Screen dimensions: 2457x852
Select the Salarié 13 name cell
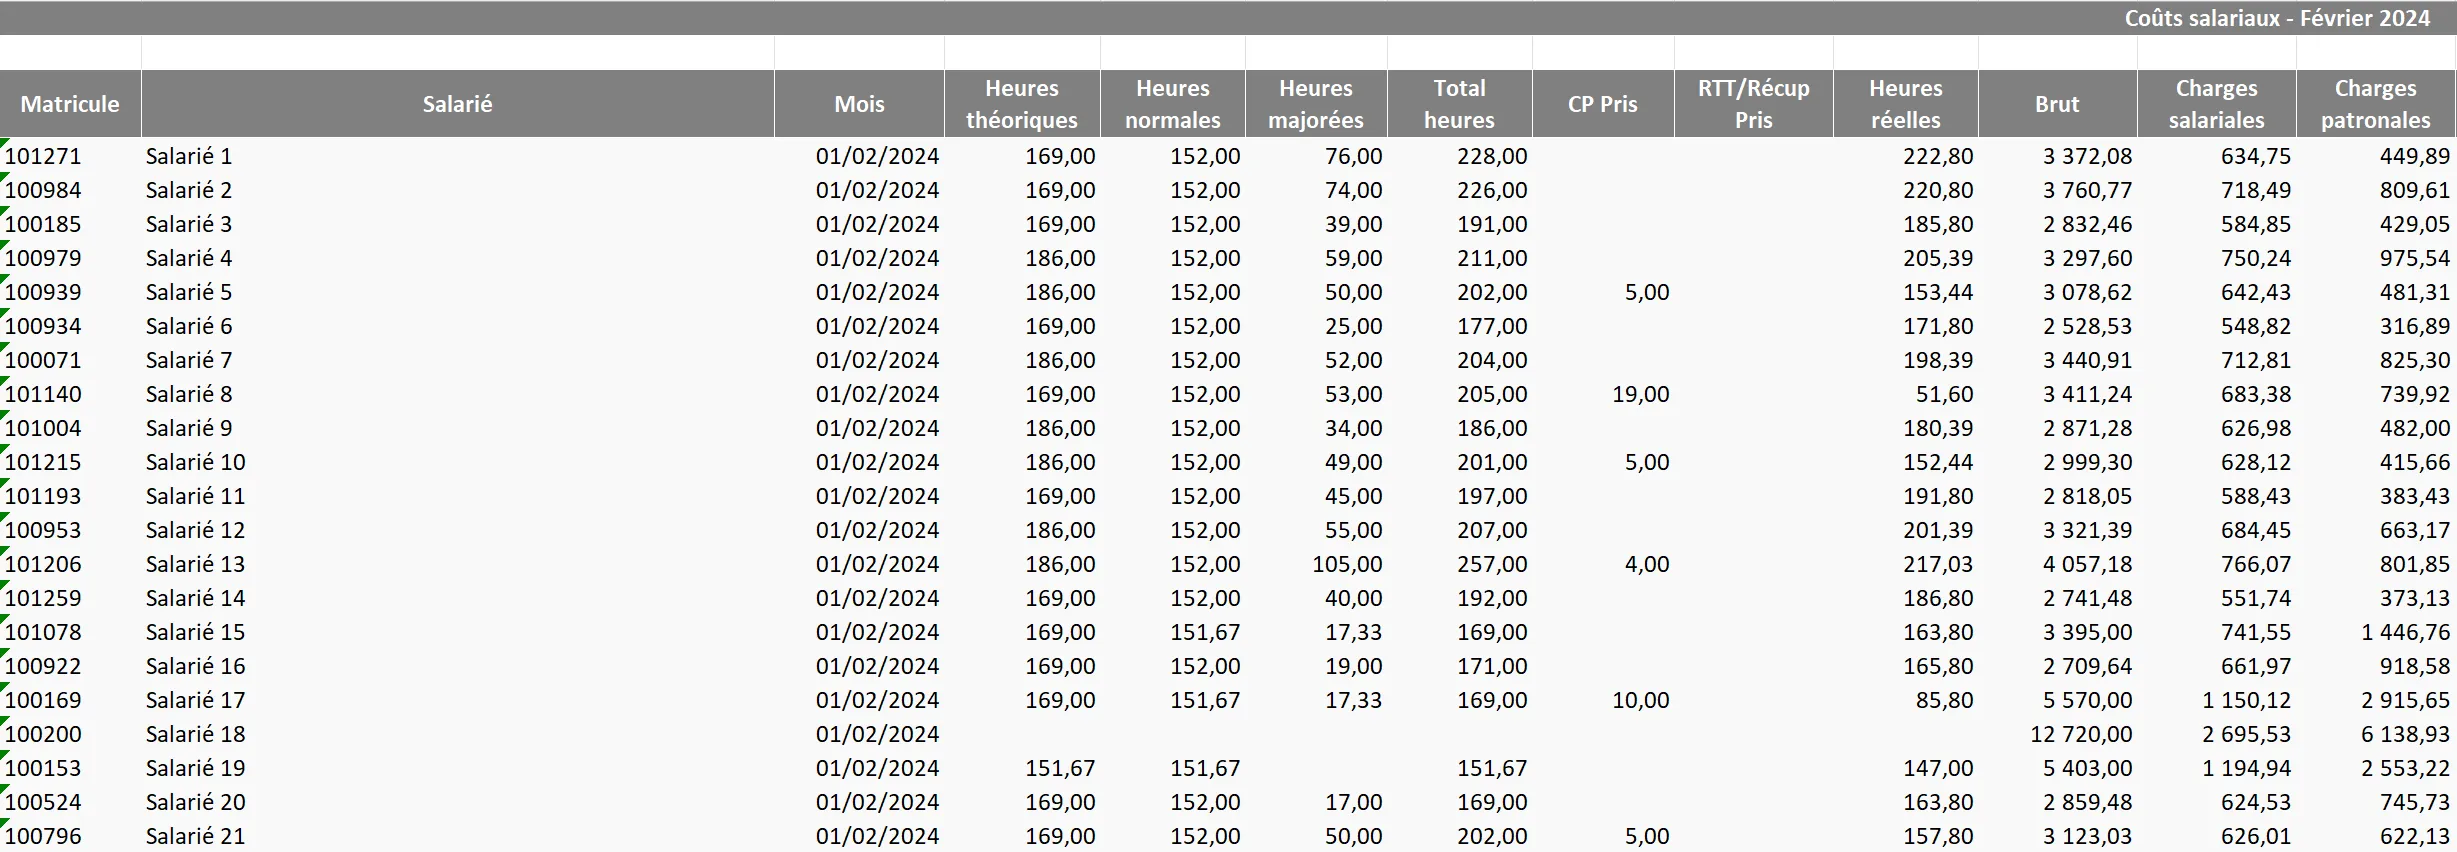pyautogui.click(x=195, y=564)
